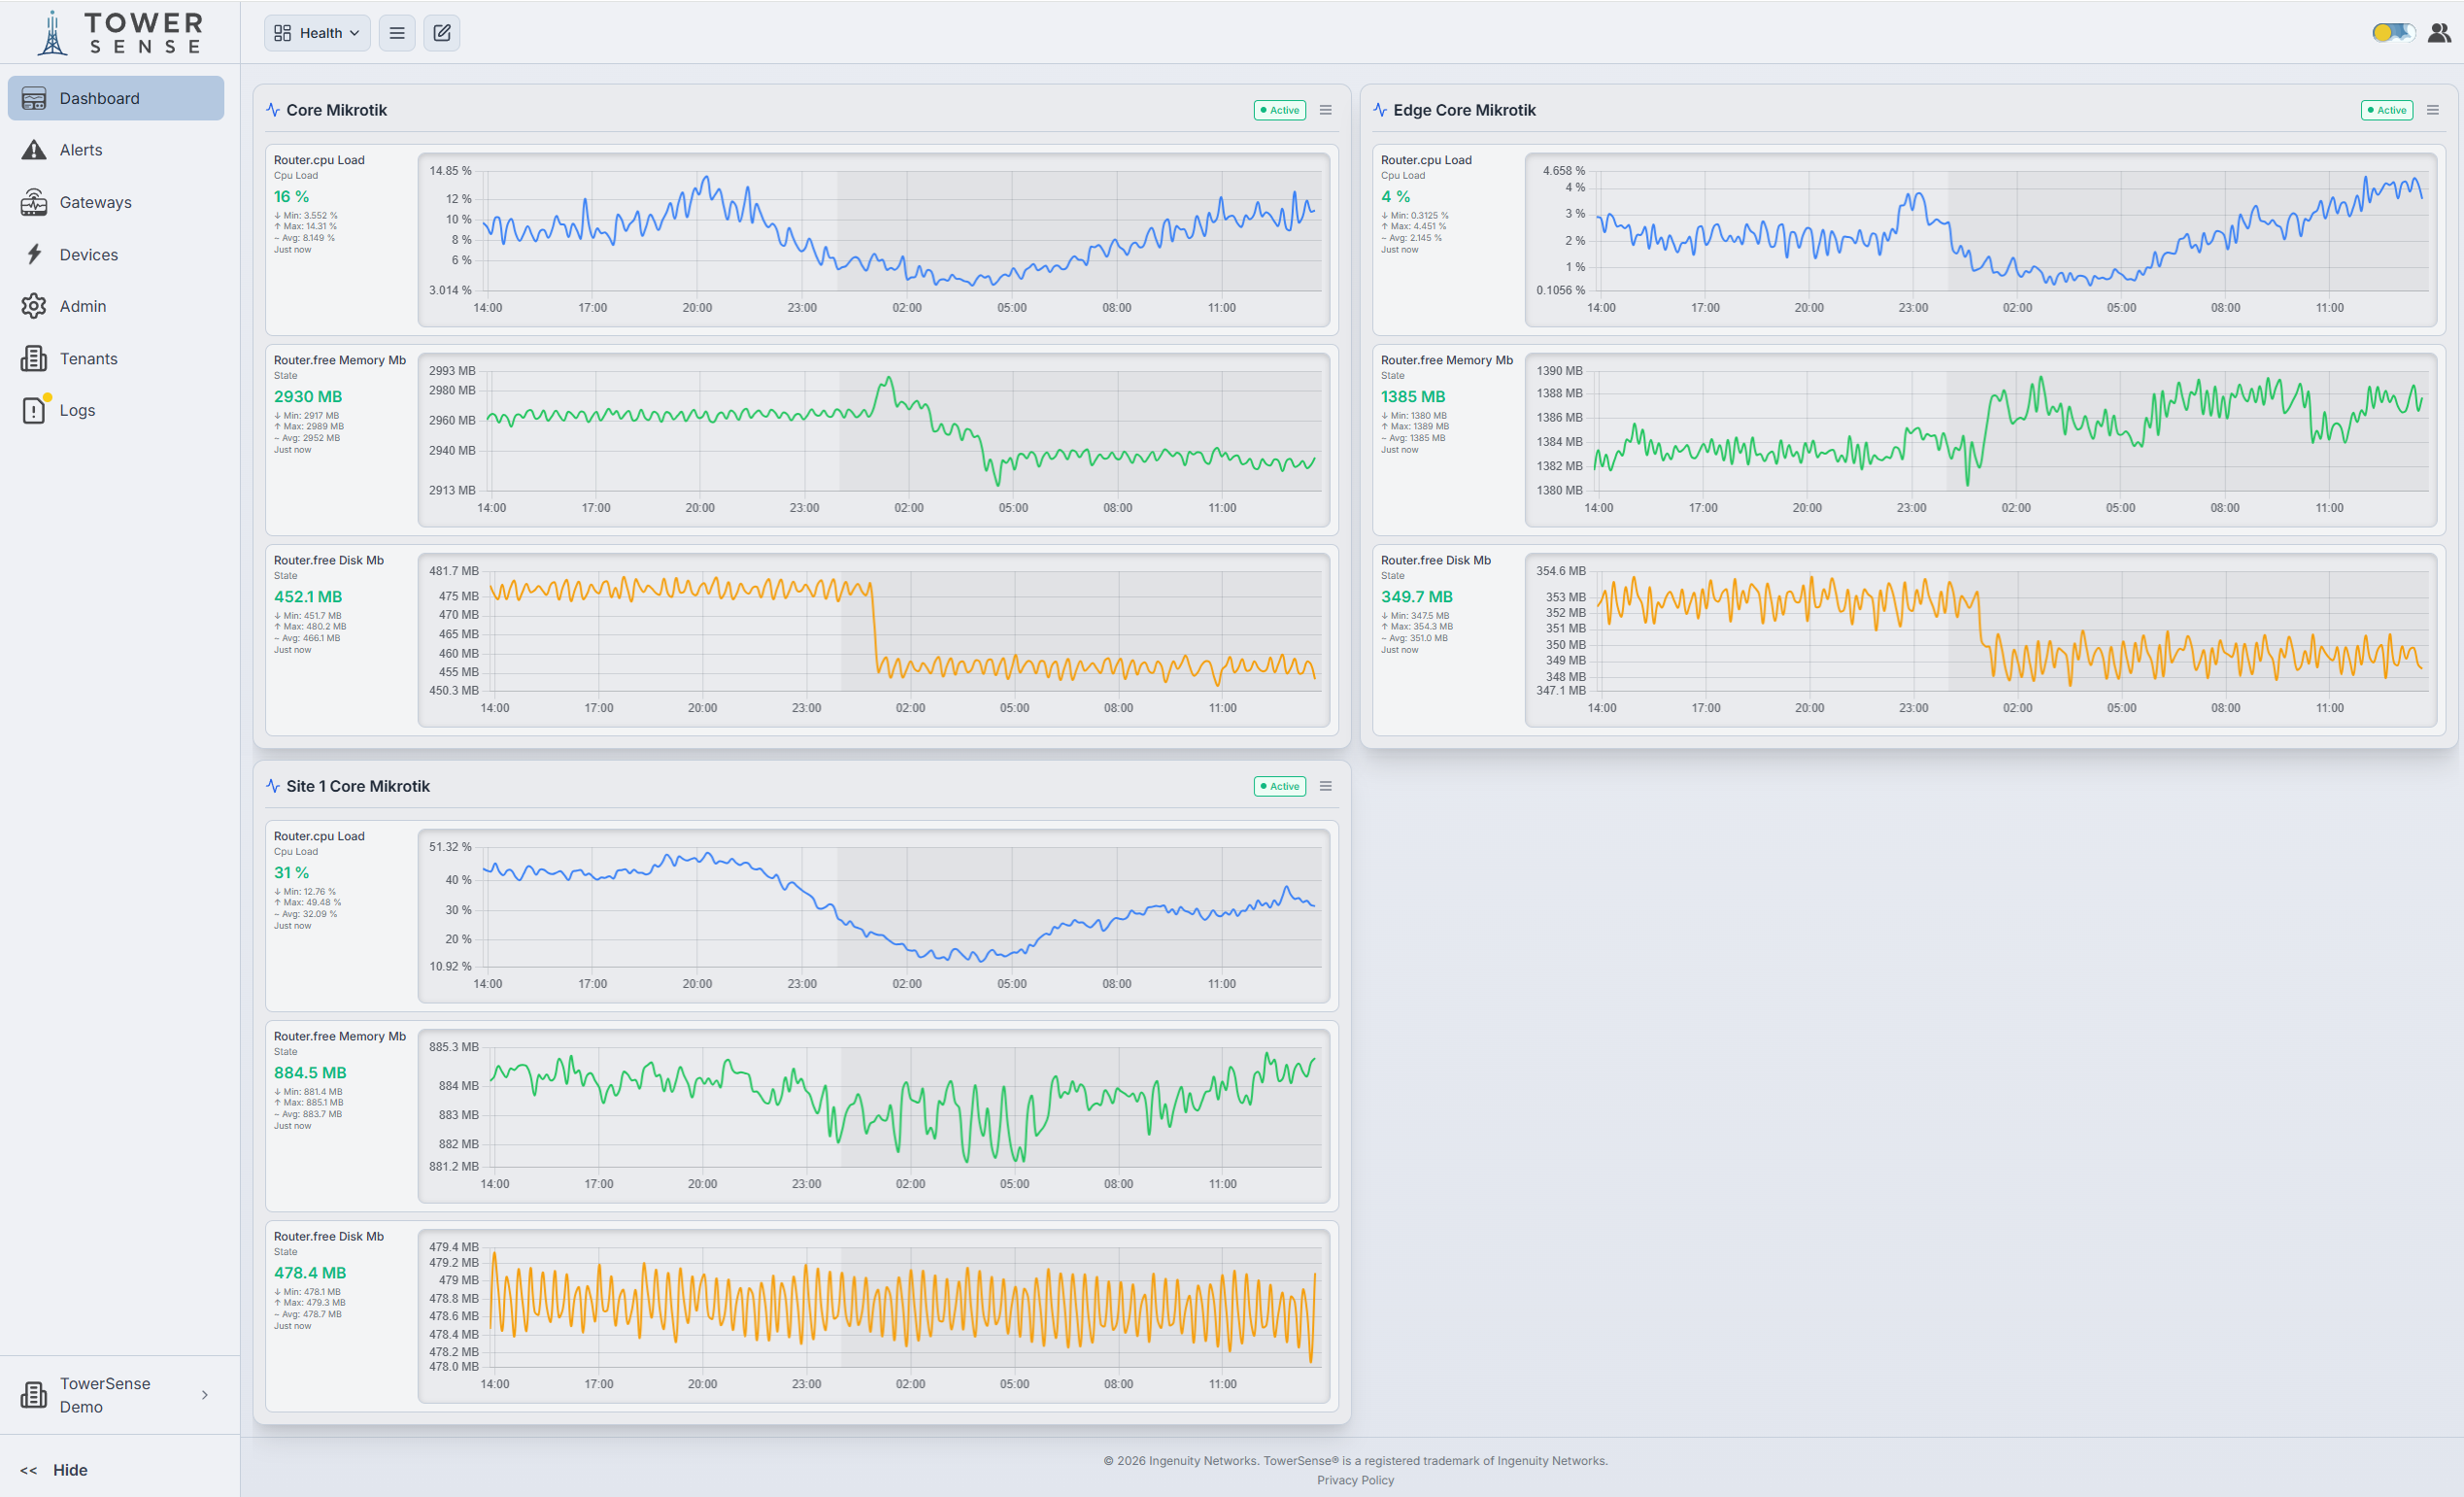
Task: Expand the TowerSense Demo tenant chevron
Action: (x=205, y=1395)
